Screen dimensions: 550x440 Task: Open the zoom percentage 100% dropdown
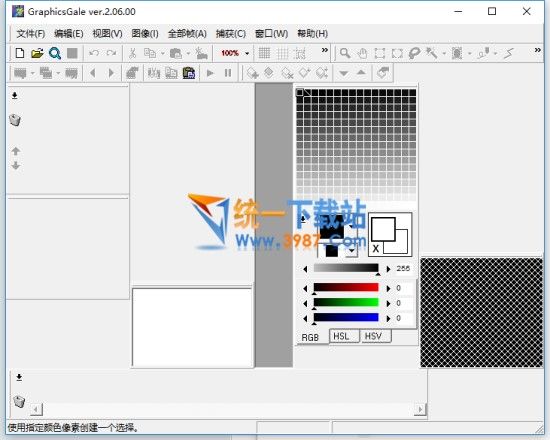[x=247, y=54]
